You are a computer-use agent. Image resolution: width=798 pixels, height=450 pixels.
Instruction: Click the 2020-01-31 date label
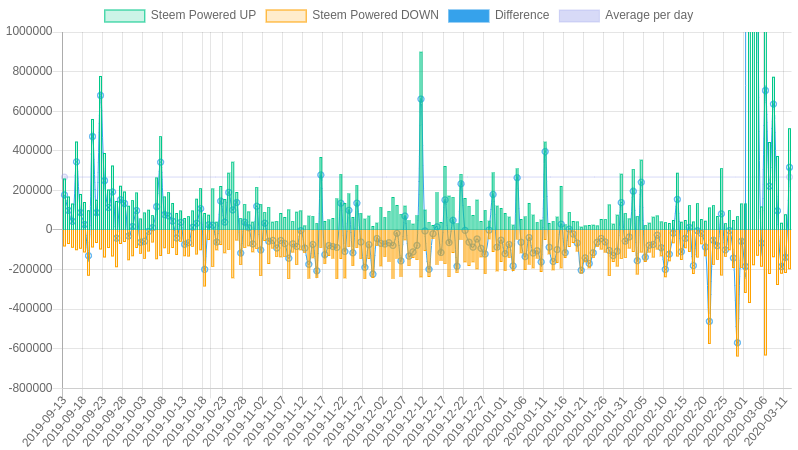pos(605,419)
